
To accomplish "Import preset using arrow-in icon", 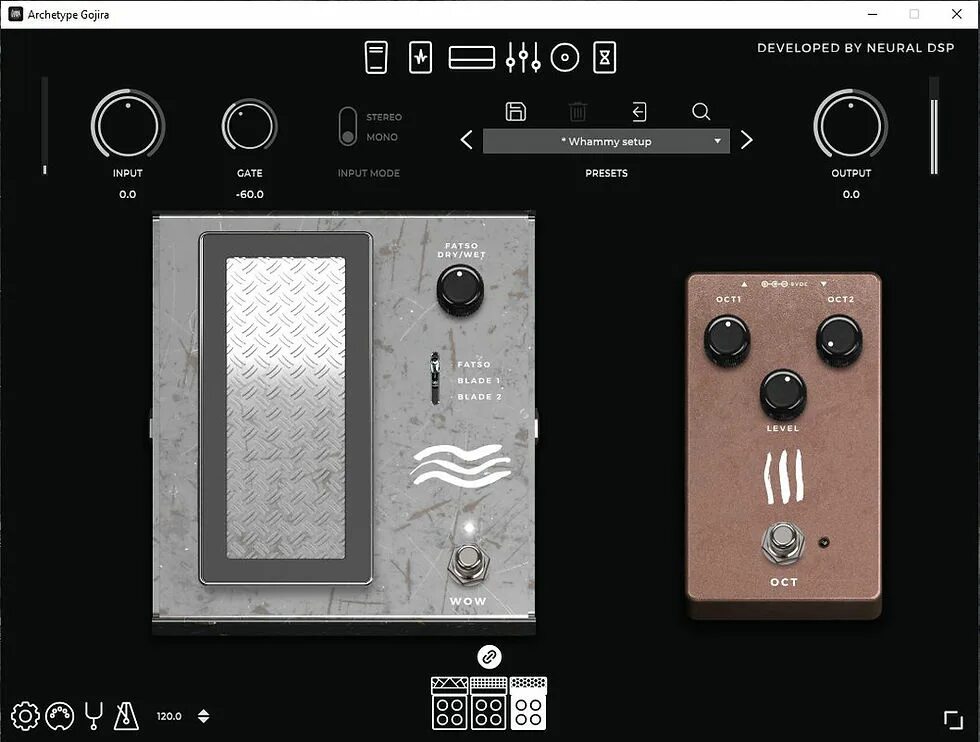I will click(x=639, y=112).
